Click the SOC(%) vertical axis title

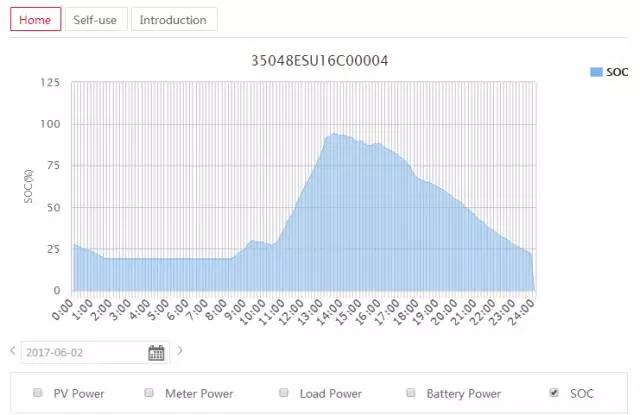click(x=29, y=186)
